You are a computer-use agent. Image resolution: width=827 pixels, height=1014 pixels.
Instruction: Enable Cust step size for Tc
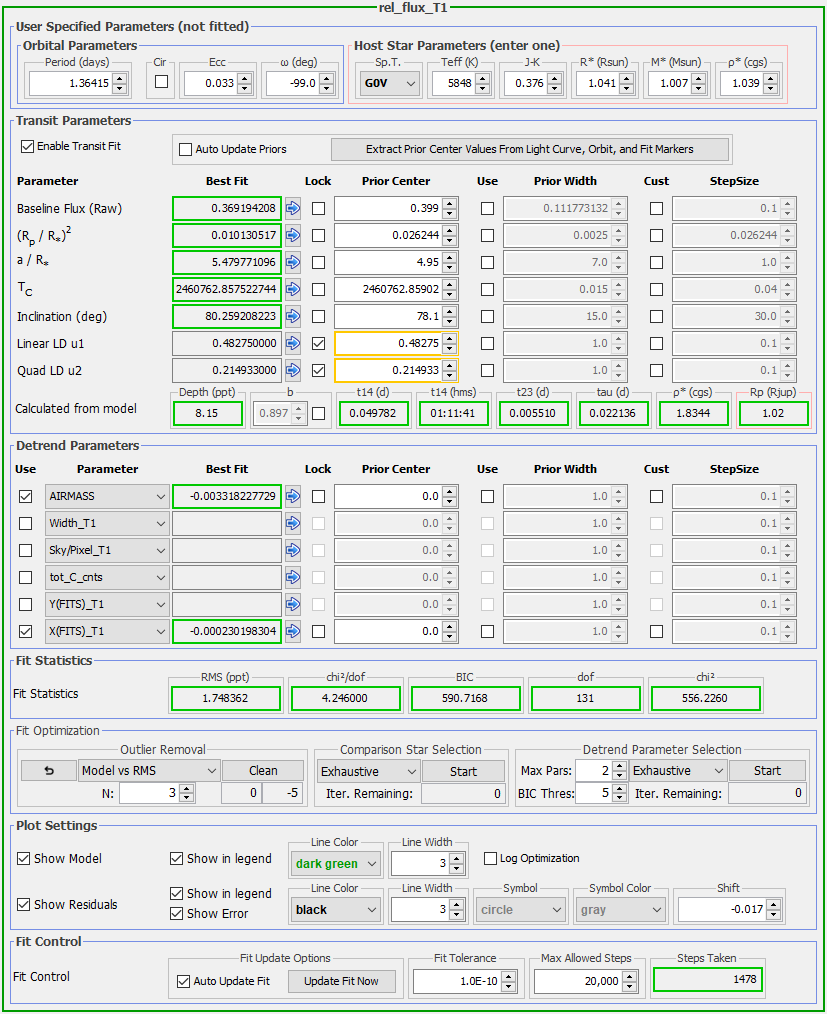[x=656, y=289]
